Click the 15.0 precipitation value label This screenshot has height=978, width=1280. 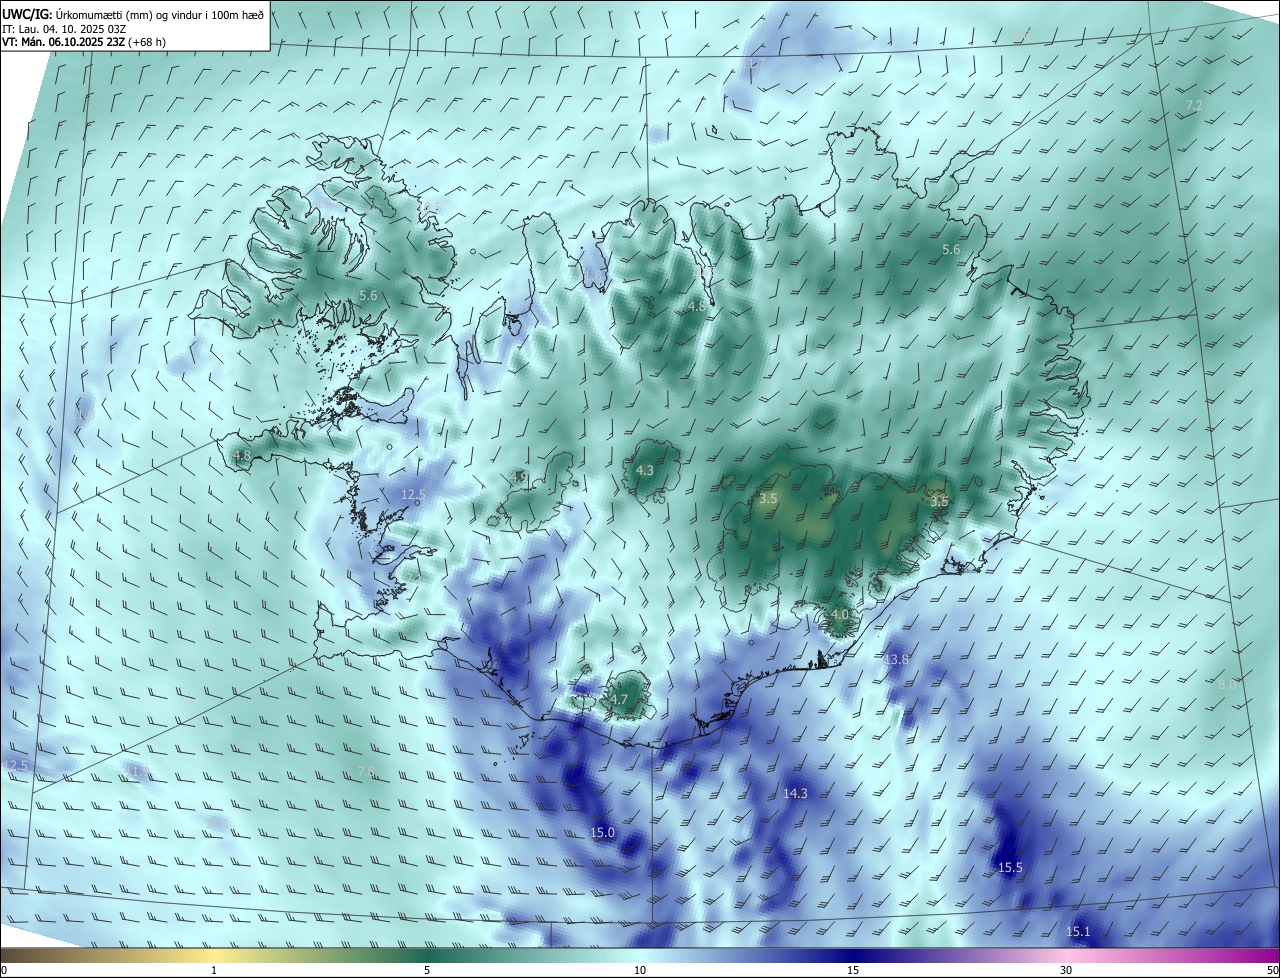click(602, 832)
